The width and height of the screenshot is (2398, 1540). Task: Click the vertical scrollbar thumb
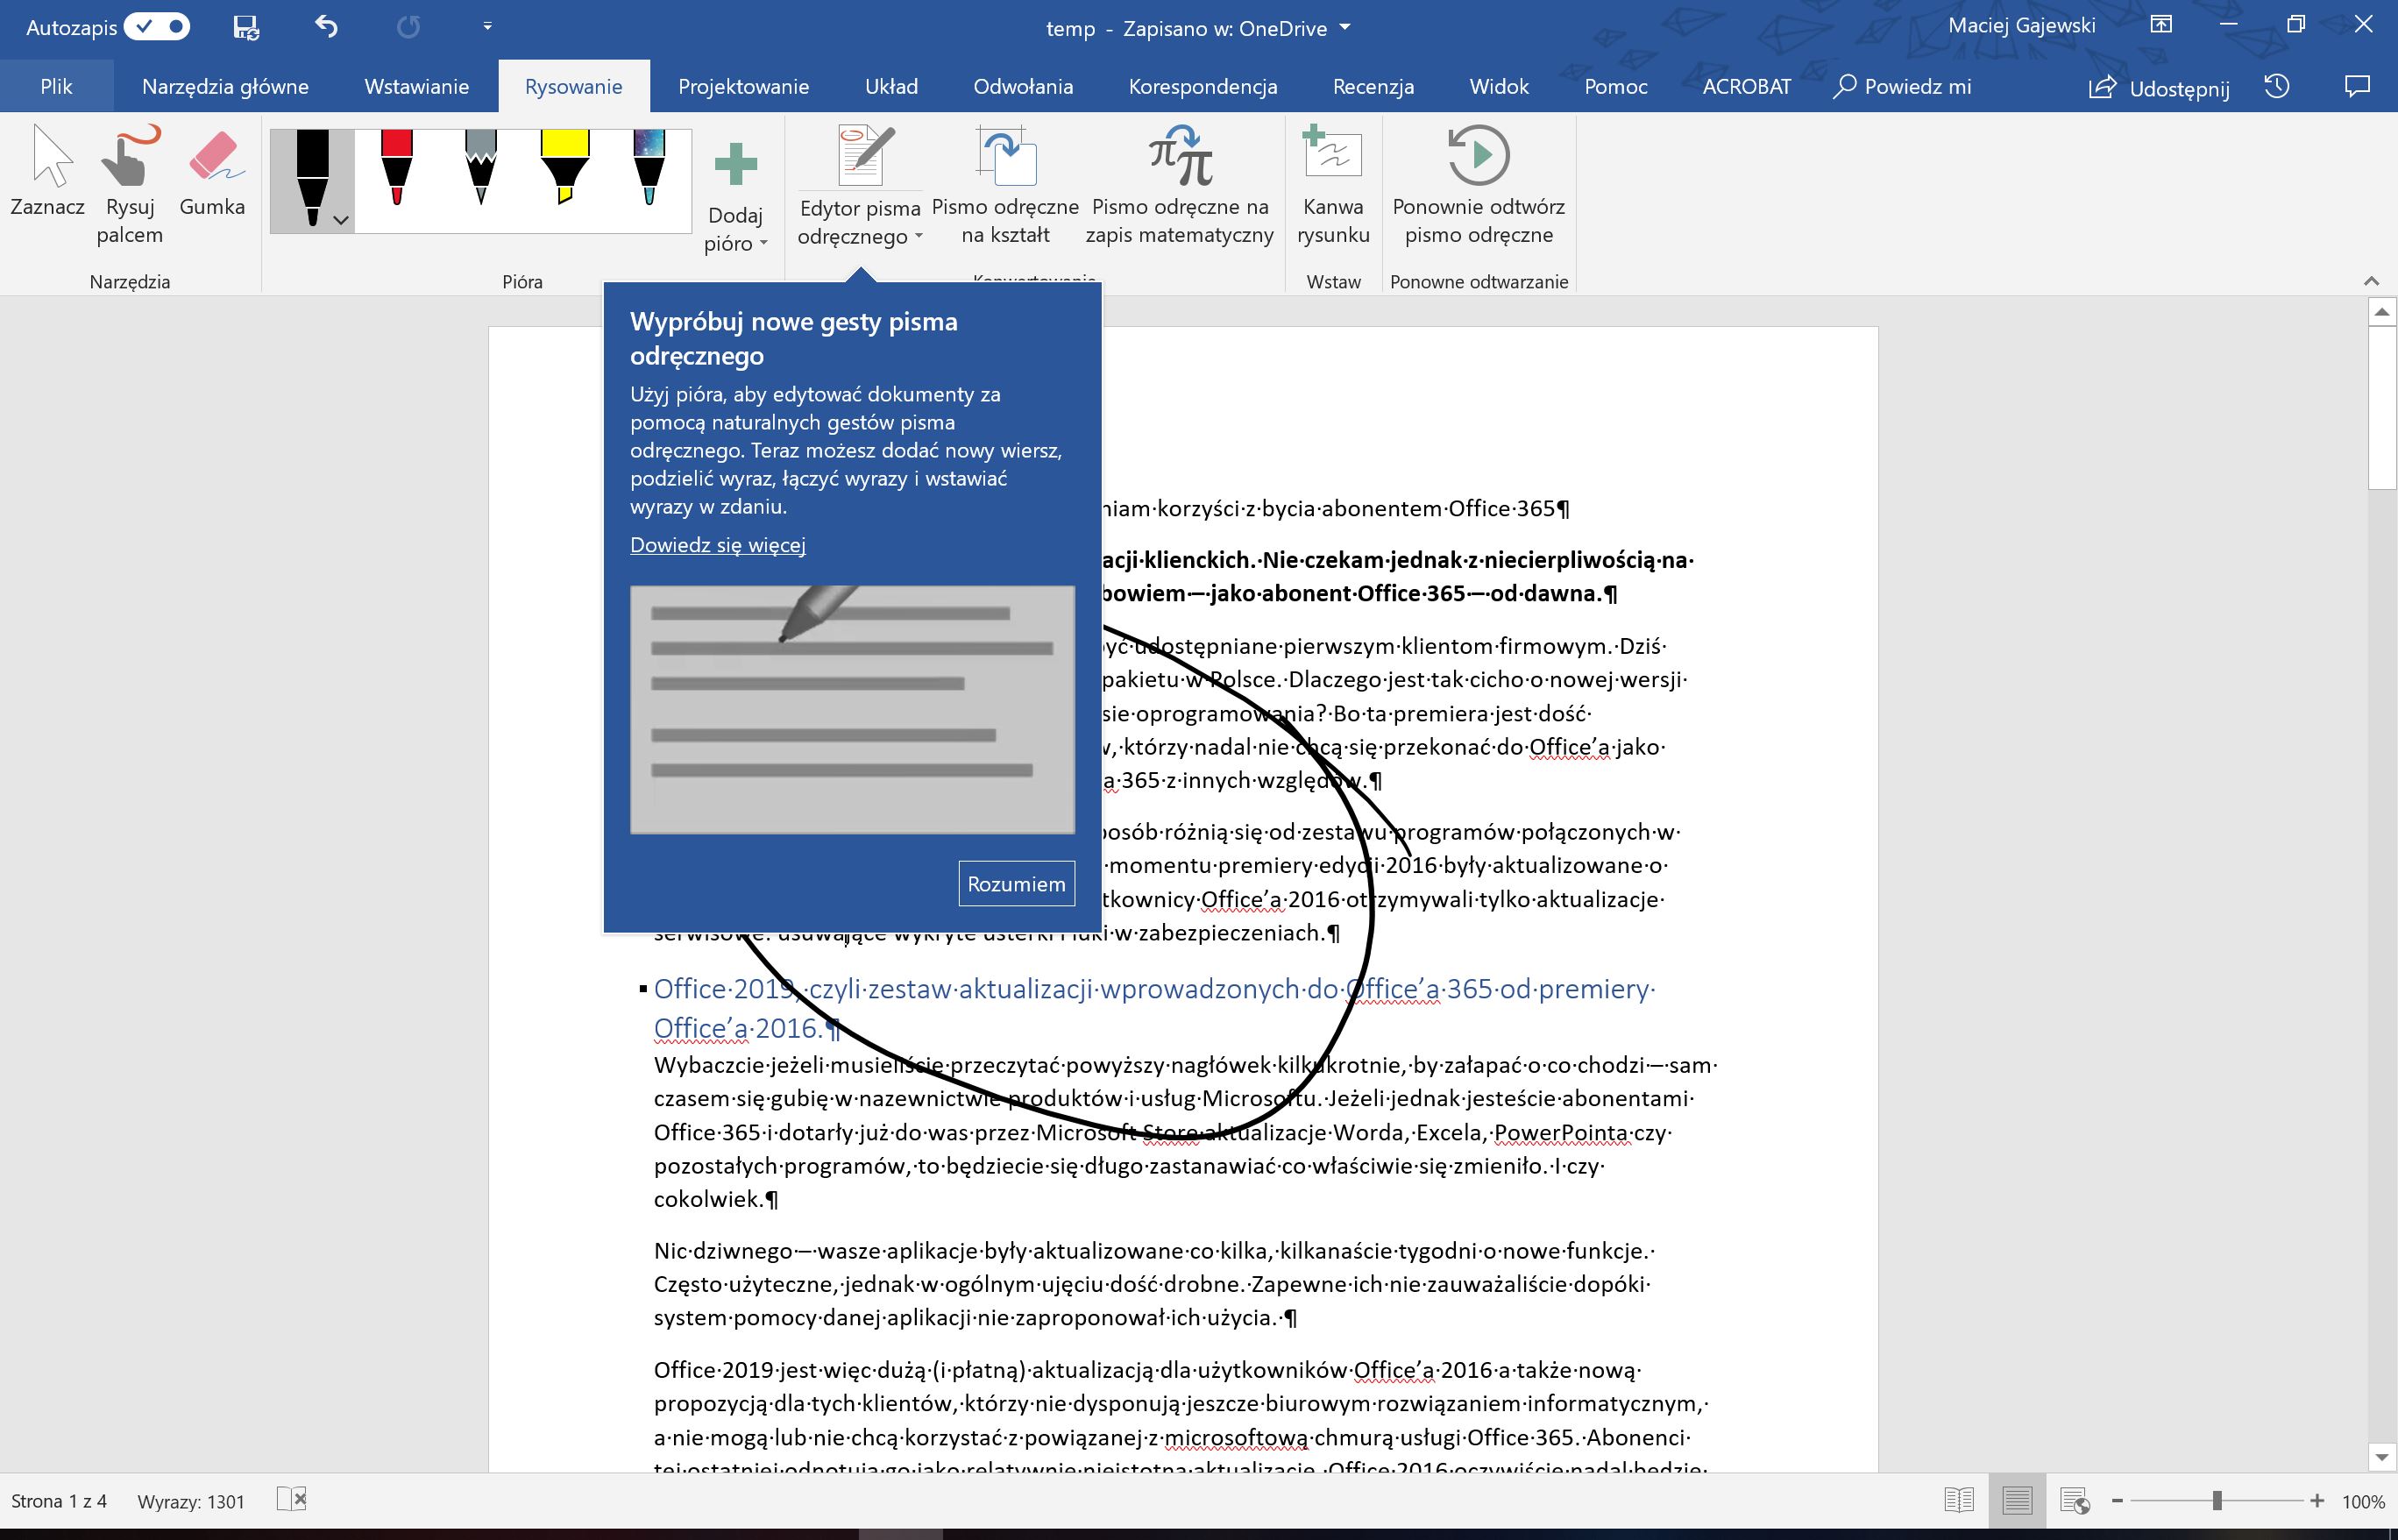tap(2382, 408)
